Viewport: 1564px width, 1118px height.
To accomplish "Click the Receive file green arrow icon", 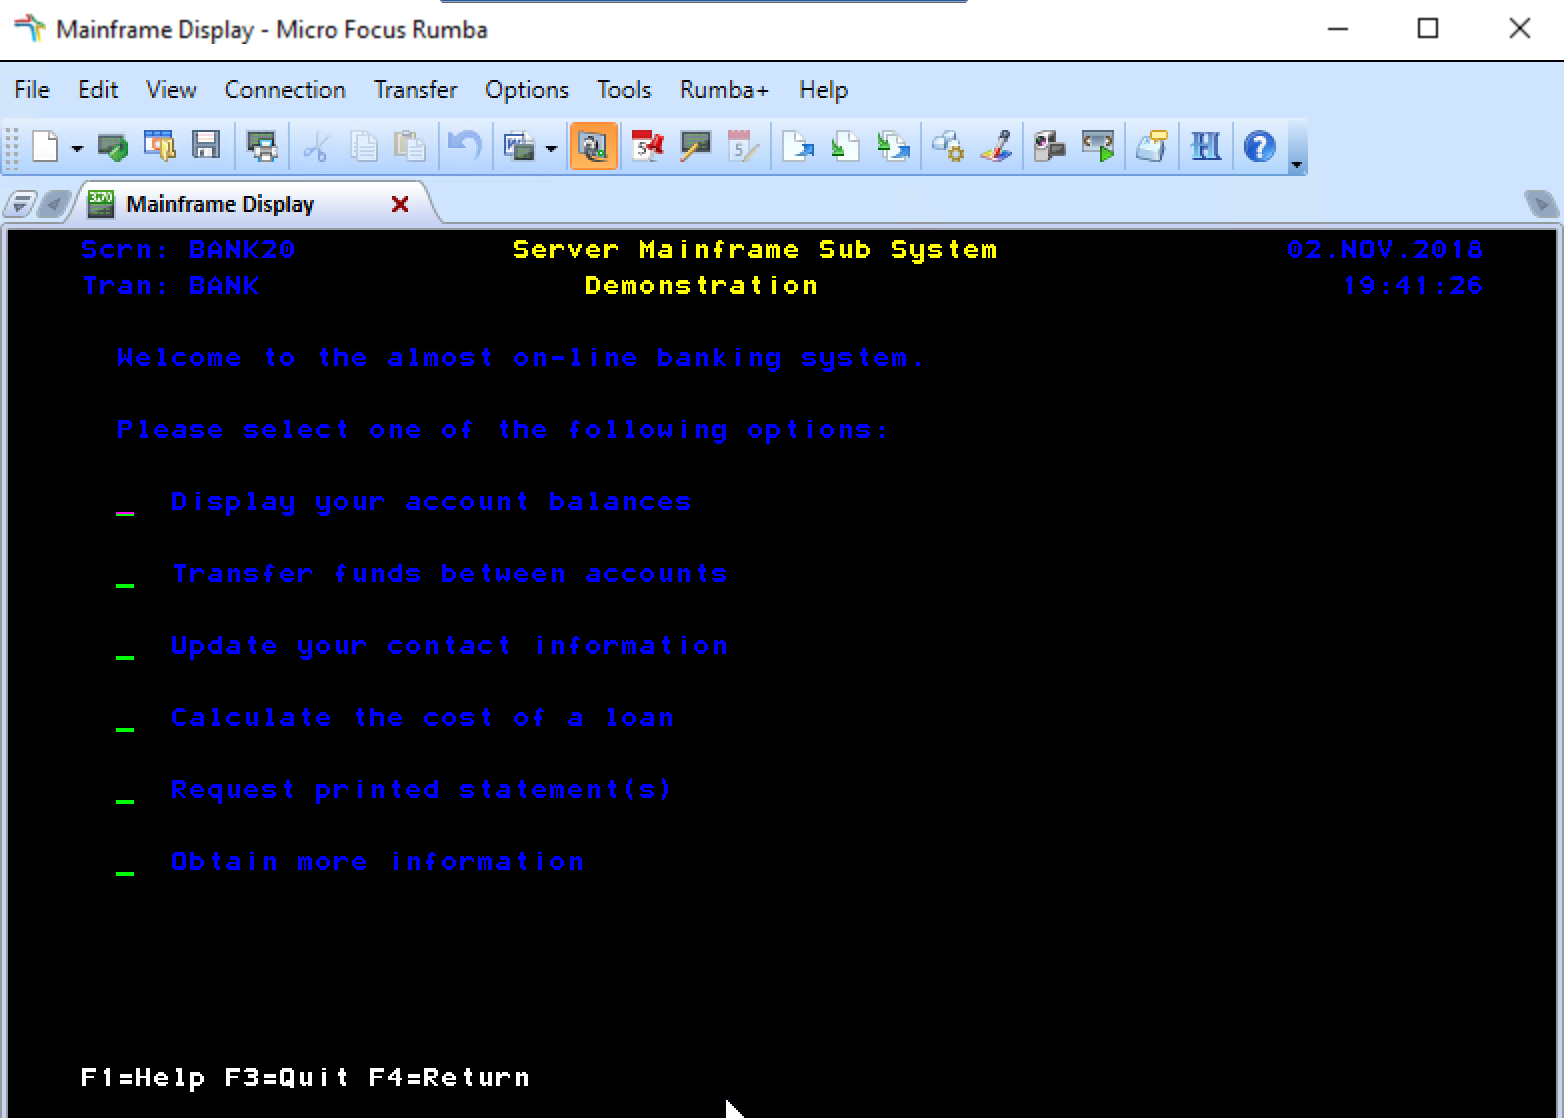I will [846, 148].
